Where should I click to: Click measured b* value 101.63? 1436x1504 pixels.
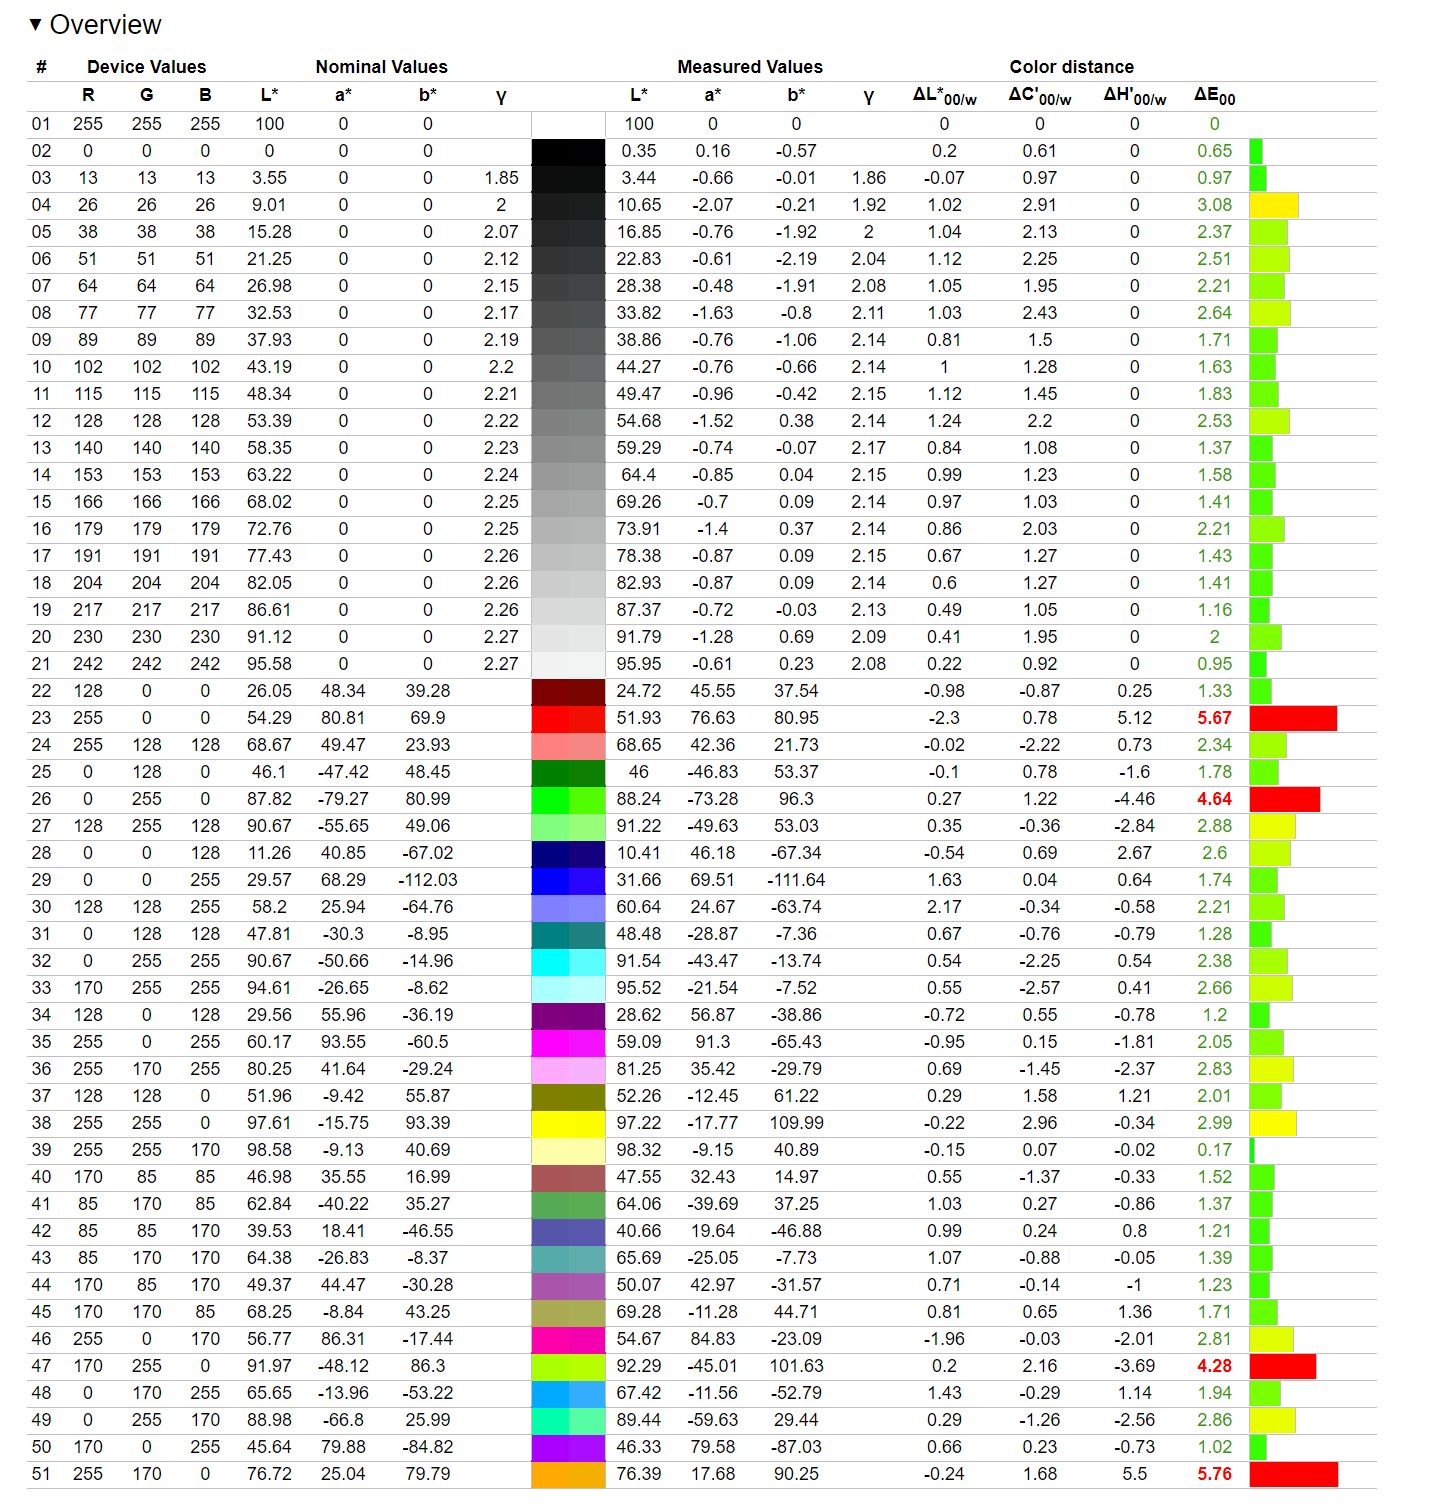pos(796,1366)
